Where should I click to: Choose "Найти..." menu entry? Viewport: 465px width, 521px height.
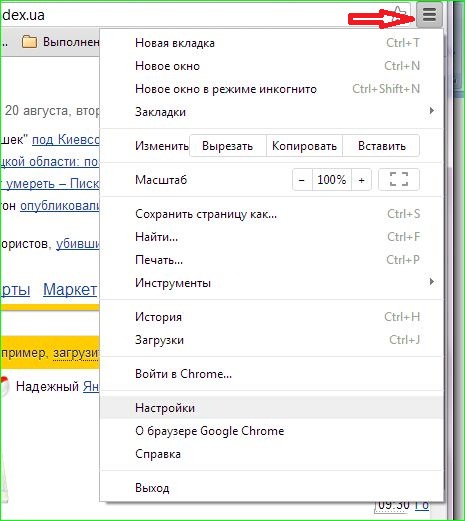[272, 237]
